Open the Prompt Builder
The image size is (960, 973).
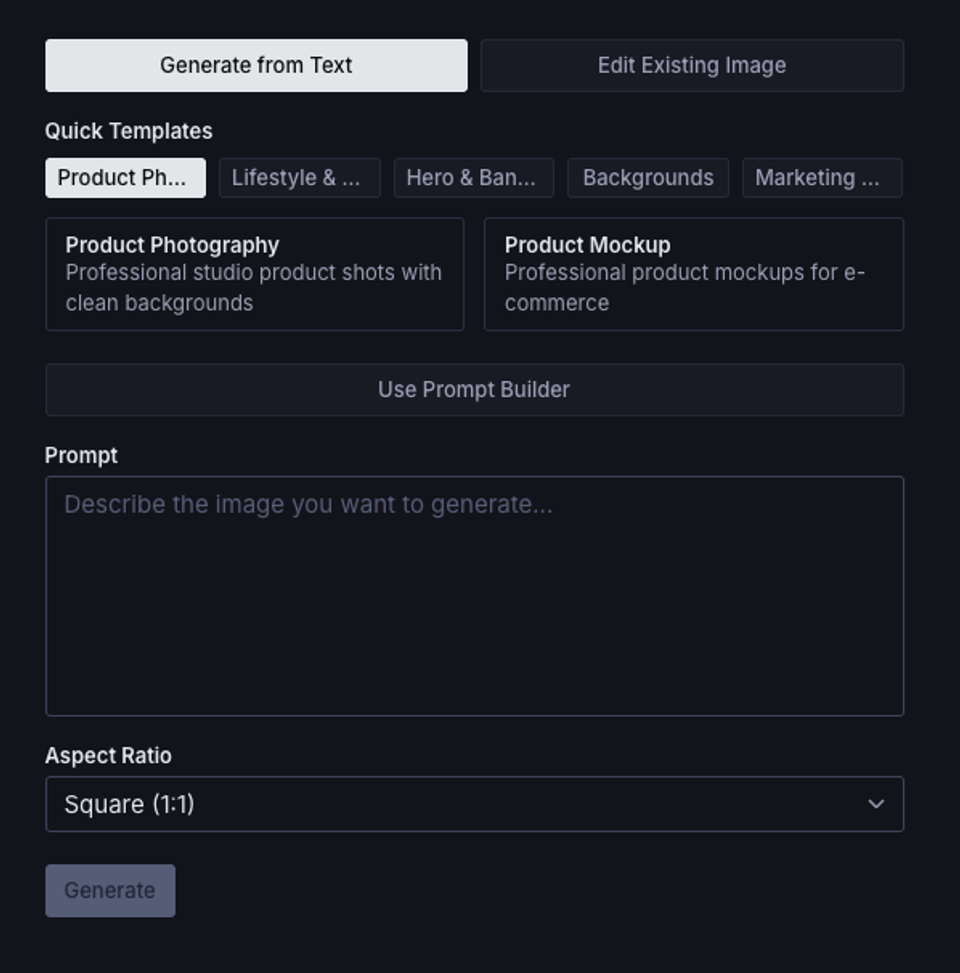[x=475, y=390]
